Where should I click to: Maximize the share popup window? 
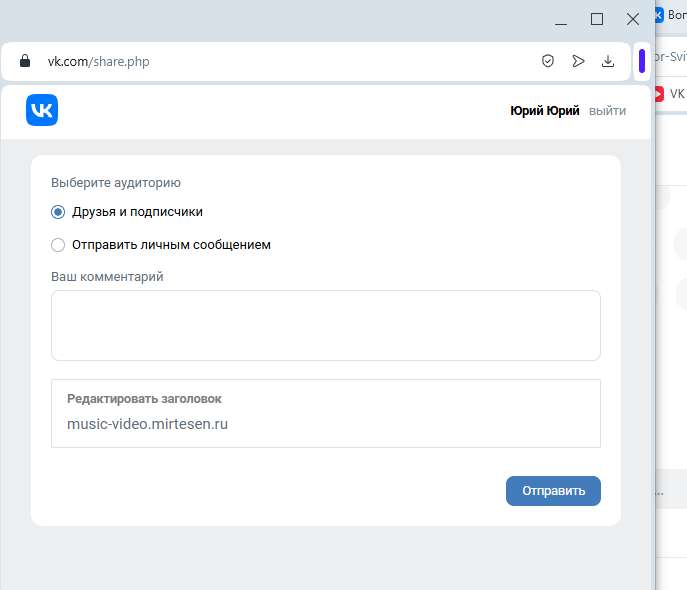[597, 19]
